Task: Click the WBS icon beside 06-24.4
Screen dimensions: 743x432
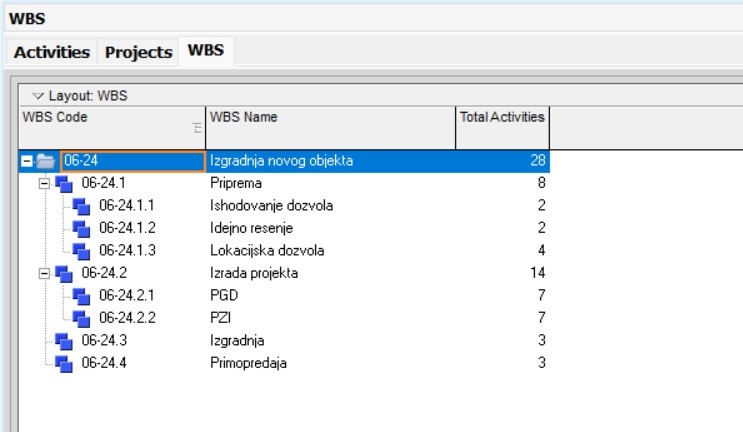Action: [64, 363]
